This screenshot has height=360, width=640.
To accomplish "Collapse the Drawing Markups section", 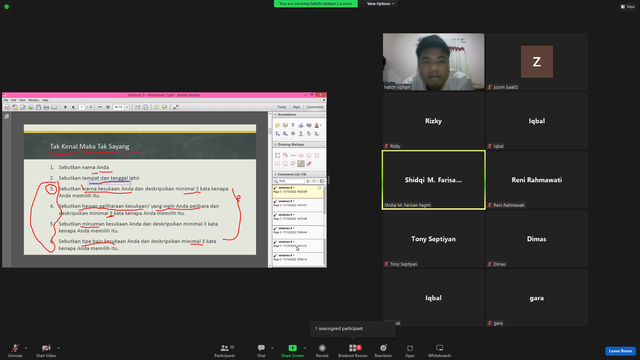I will pyautogui.click(x=276, y=144).
